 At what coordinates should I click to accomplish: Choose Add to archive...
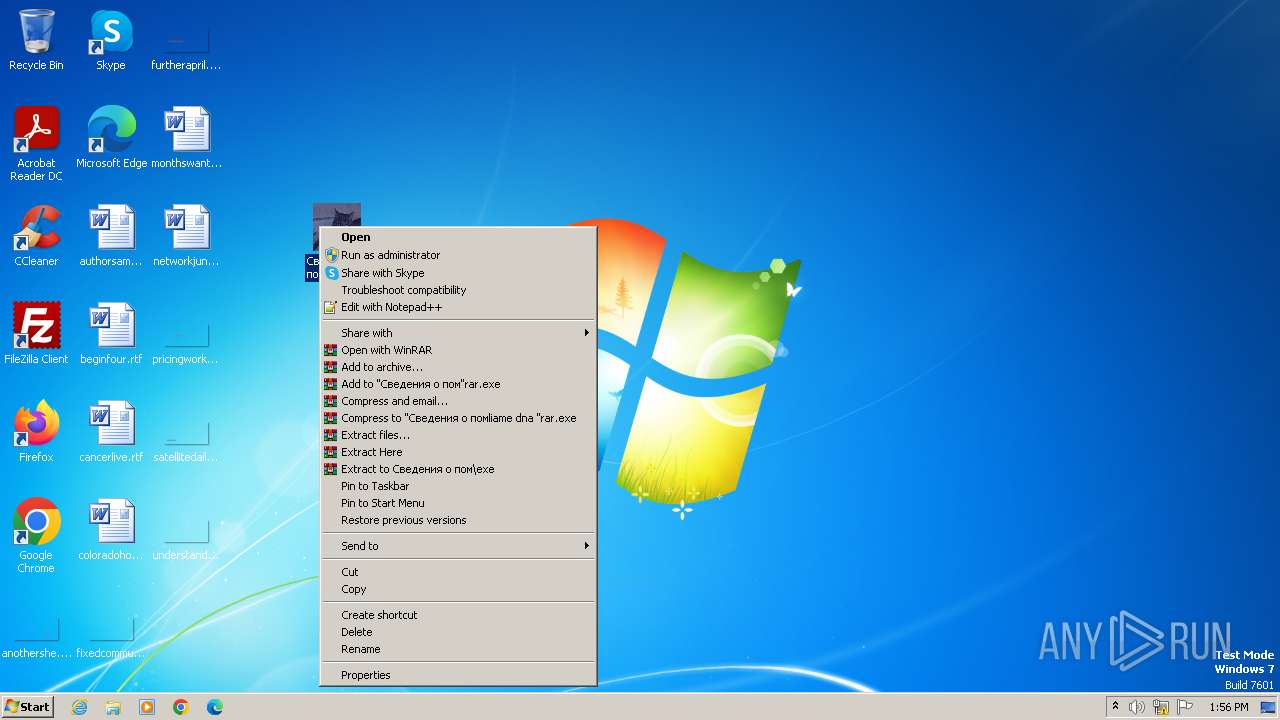[458, 367]
